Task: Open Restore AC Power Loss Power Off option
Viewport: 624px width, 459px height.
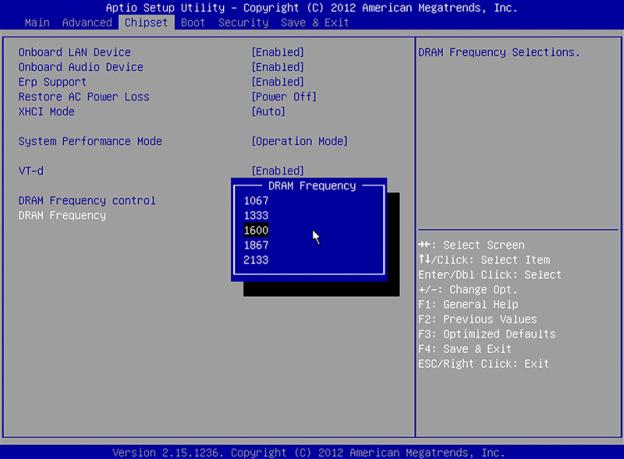Action: click(284, 97)
